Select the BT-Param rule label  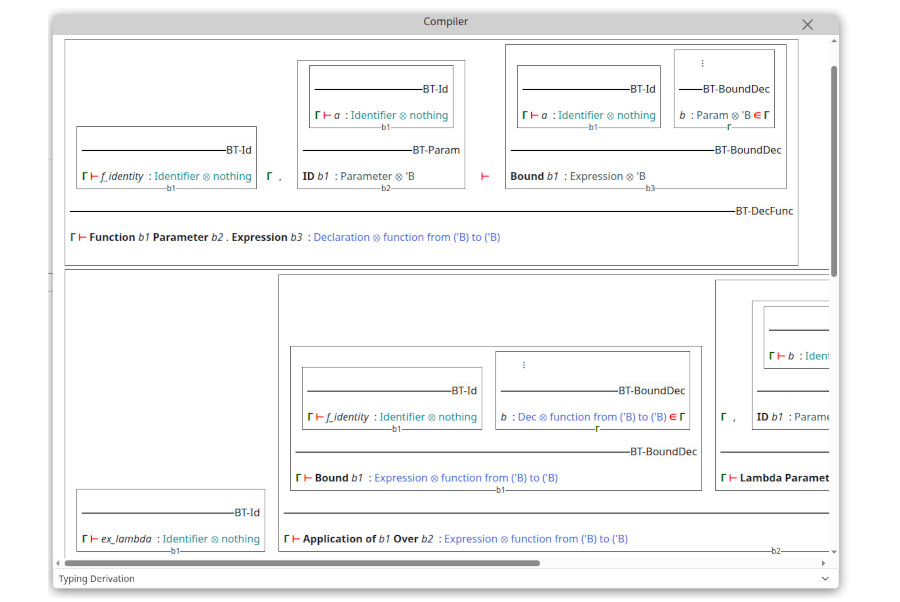pyautogui.click(x=436, y=150)
